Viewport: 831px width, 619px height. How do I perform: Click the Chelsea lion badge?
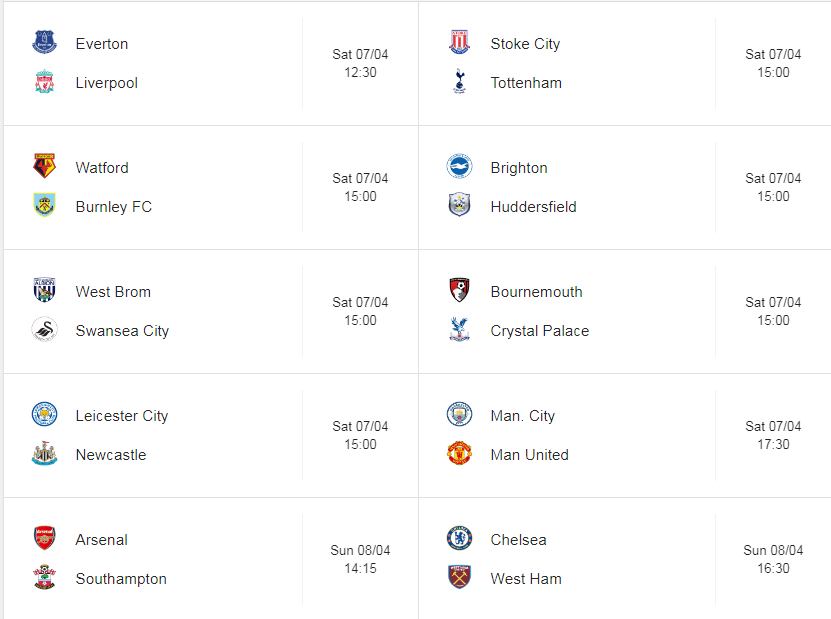tap(459, 538)
